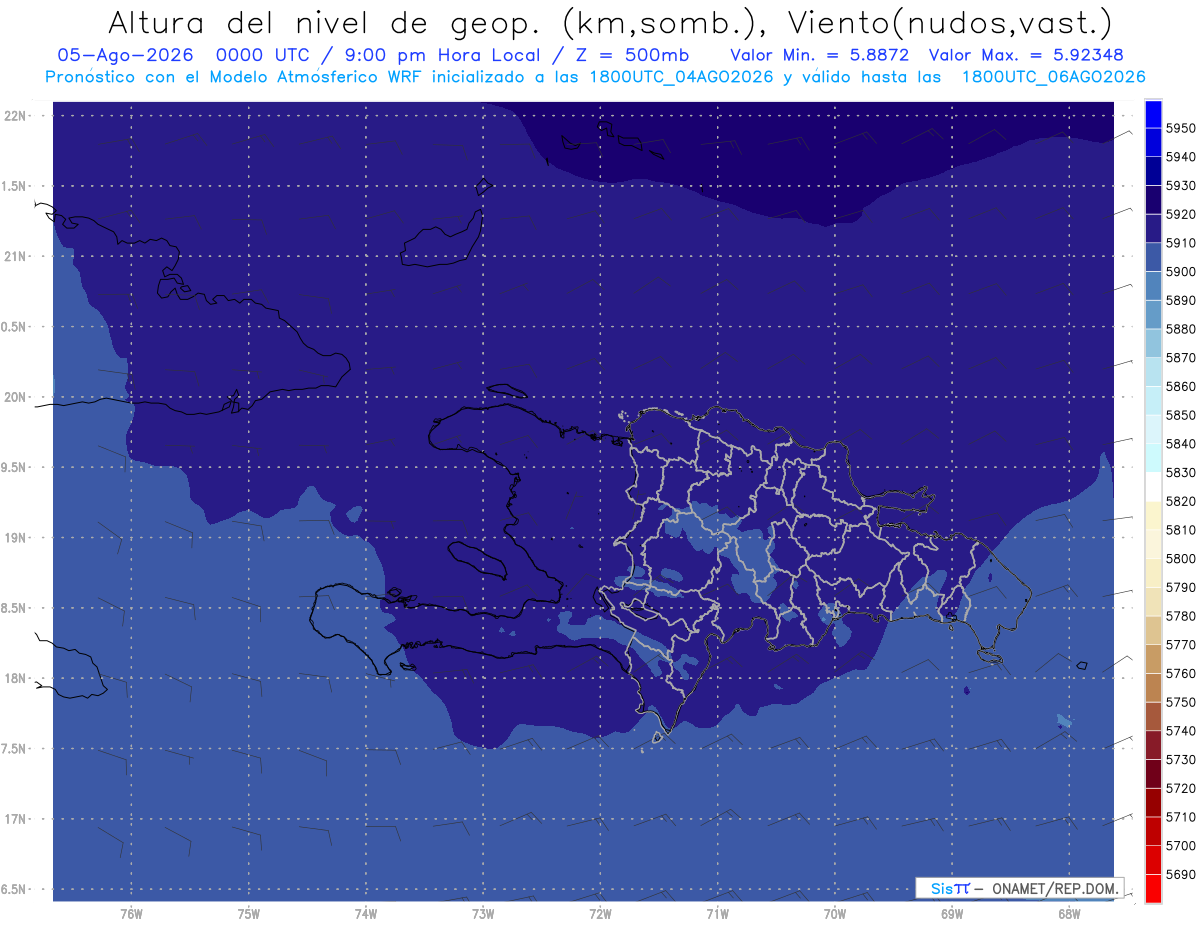Select the '5820' colorbar value
1200x927 pixels.
1180,501
